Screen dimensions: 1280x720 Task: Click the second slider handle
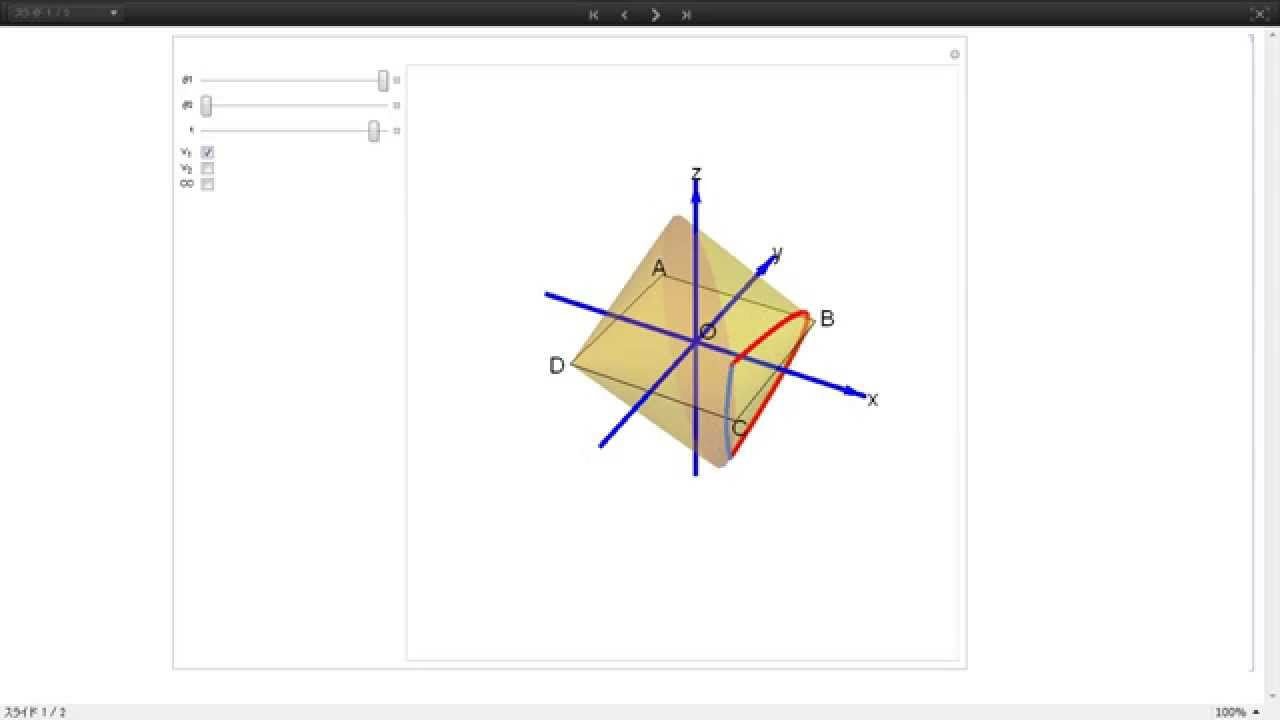[x=206, y=106]
